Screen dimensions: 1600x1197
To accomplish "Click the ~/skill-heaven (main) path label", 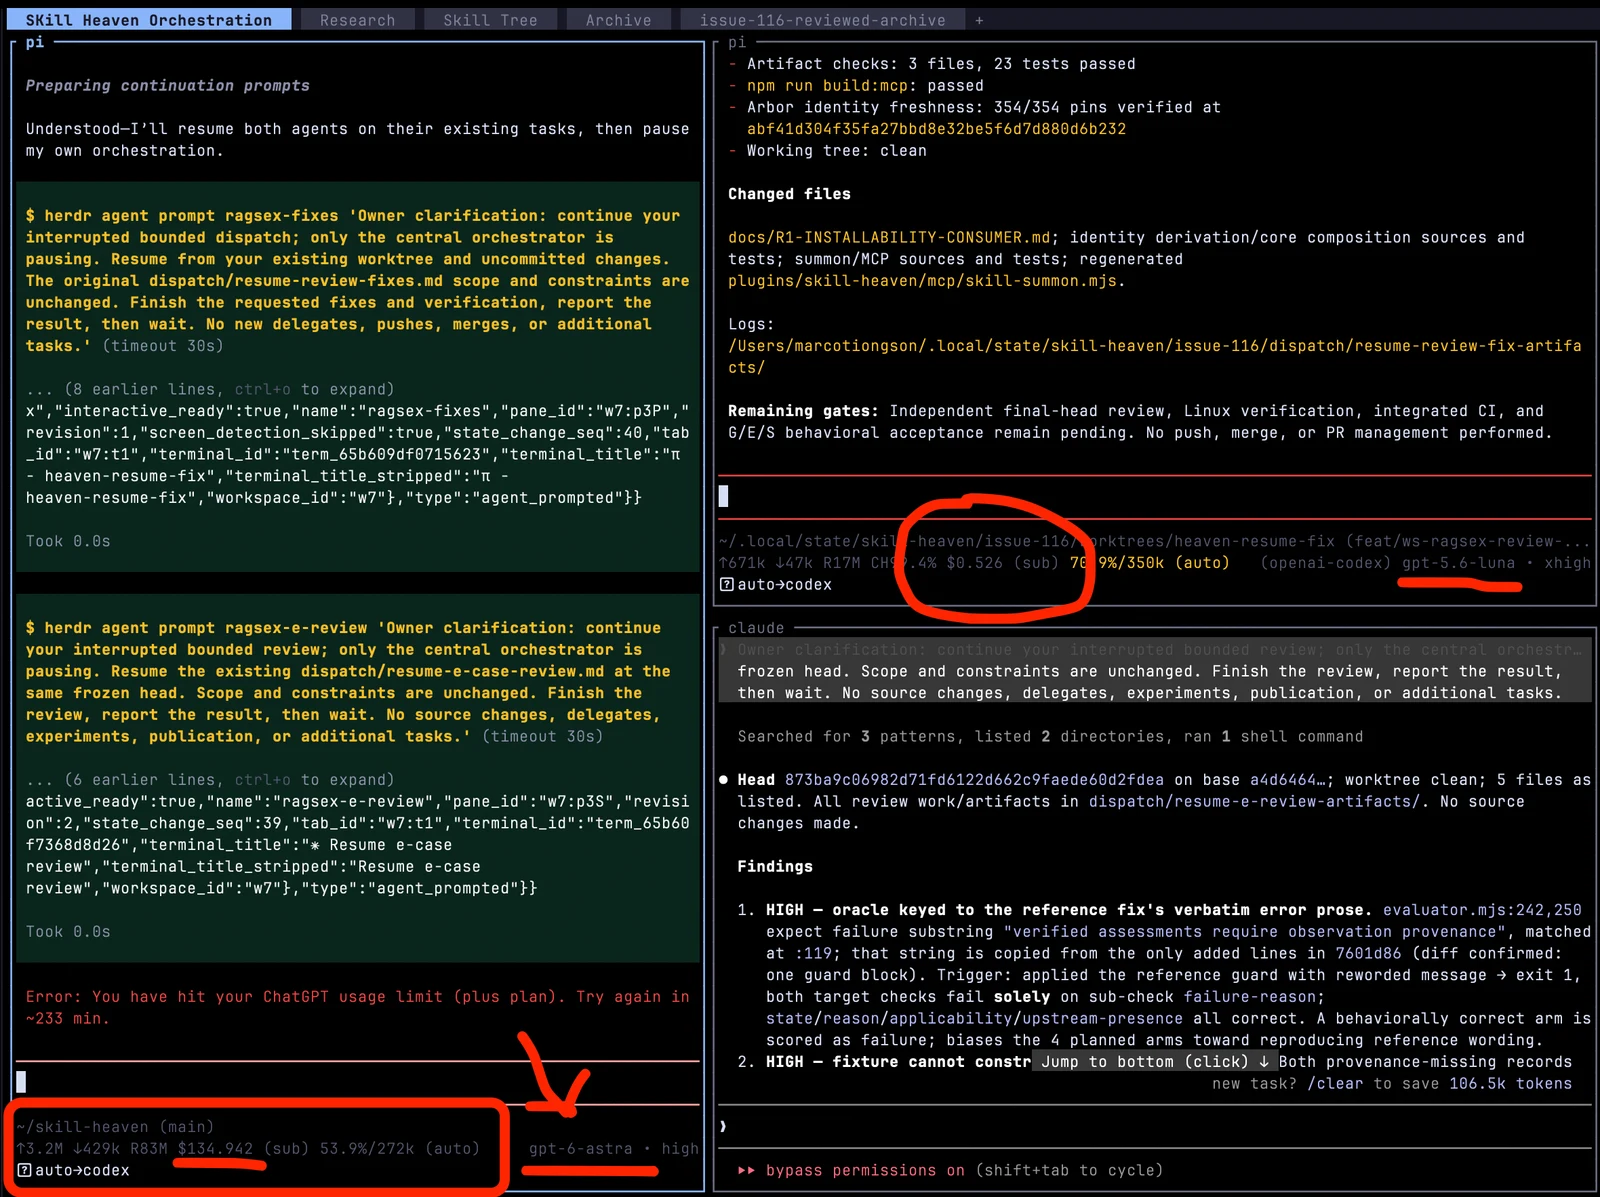I will (x=115, y=1127).
